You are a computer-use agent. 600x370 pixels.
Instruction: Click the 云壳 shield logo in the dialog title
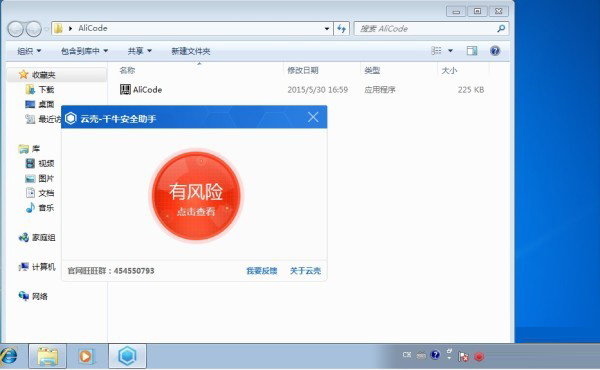tap(71, 119)
